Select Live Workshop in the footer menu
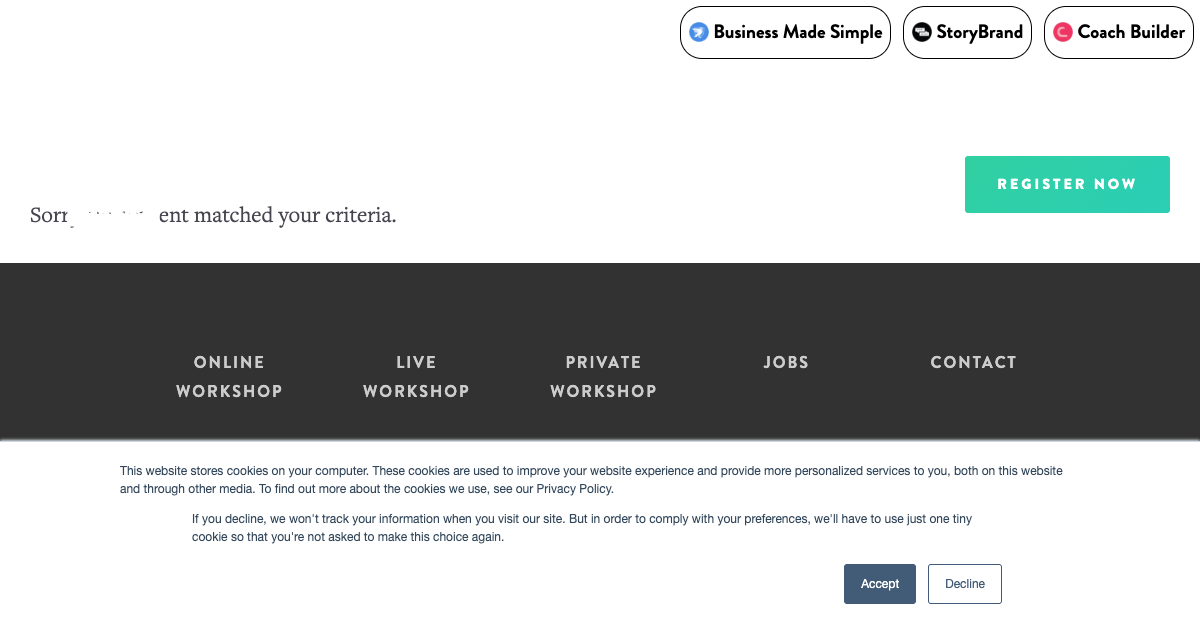The image size is (1200, 630). coord(416,362)
